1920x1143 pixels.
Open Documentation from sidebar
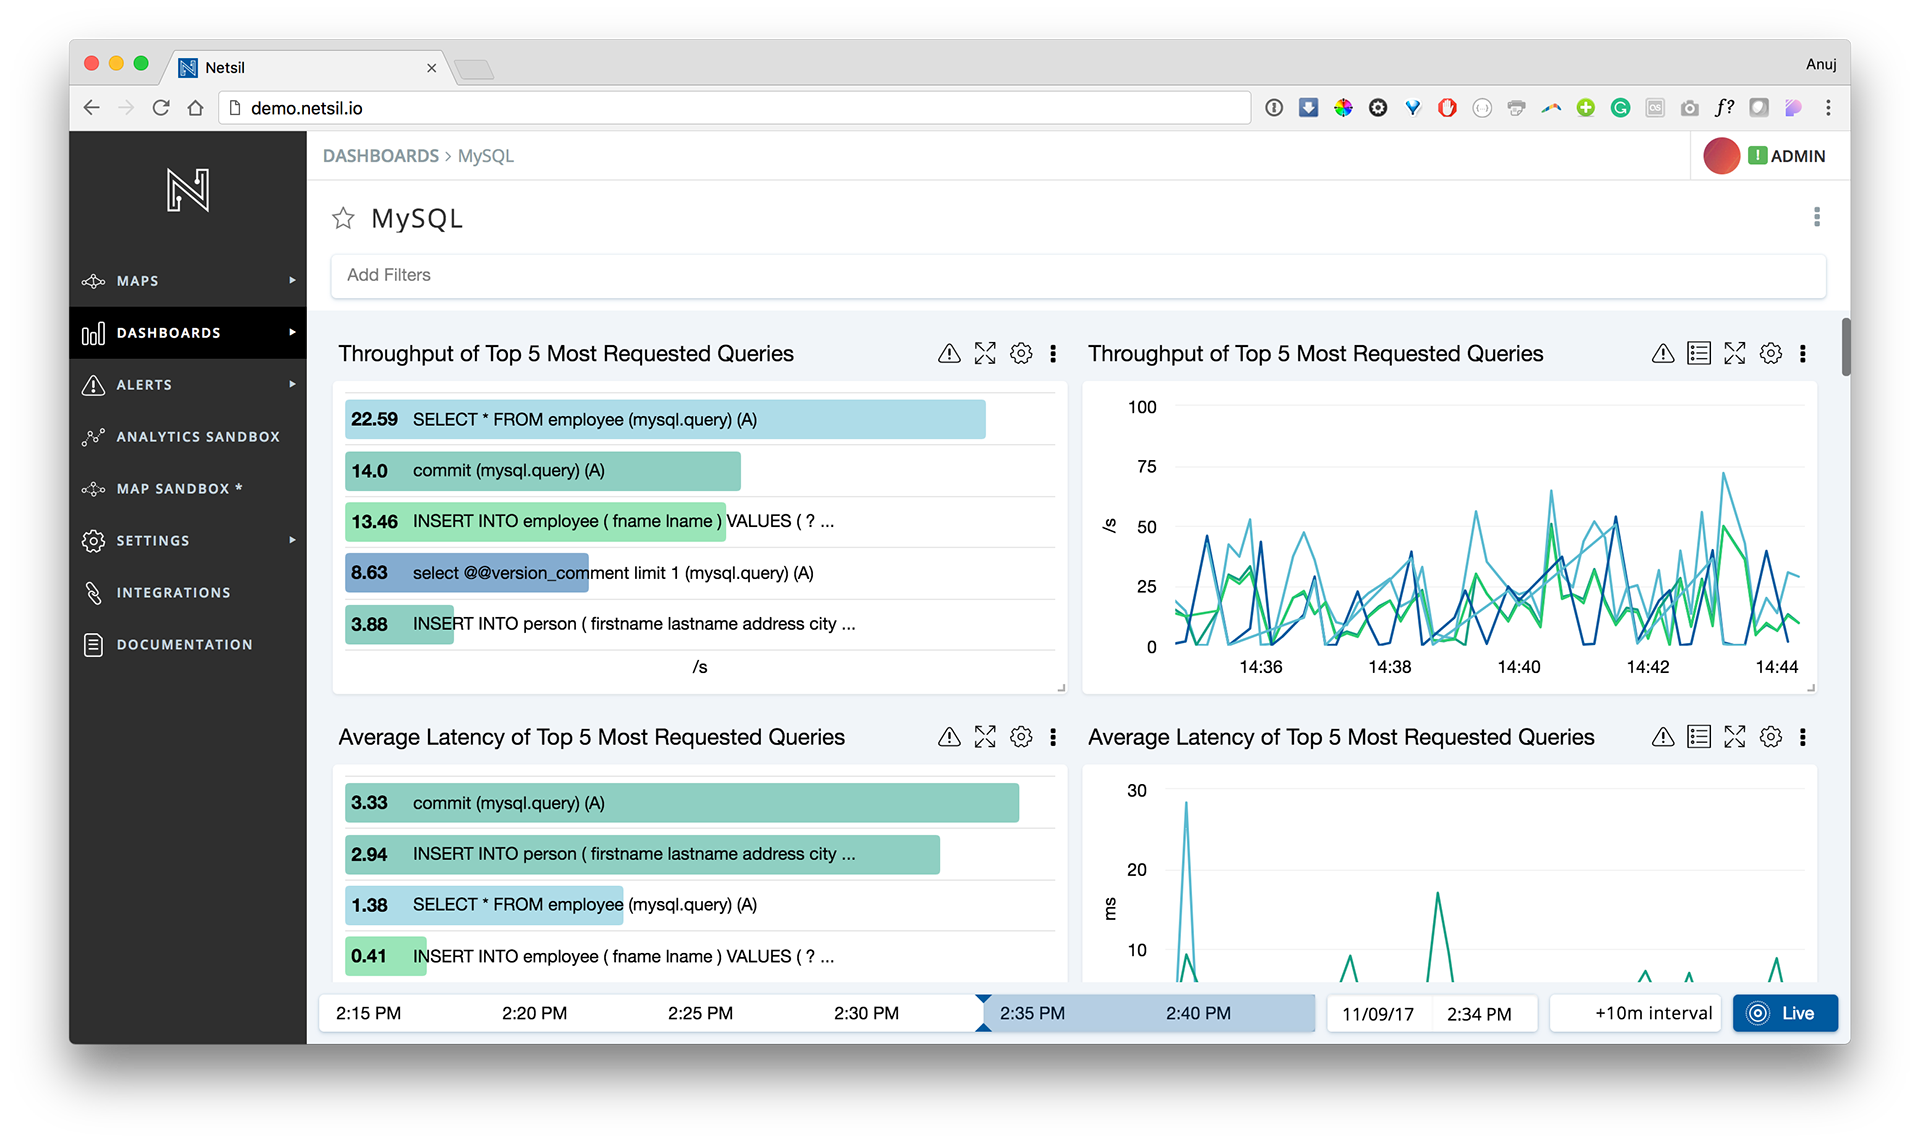(184, 645)
